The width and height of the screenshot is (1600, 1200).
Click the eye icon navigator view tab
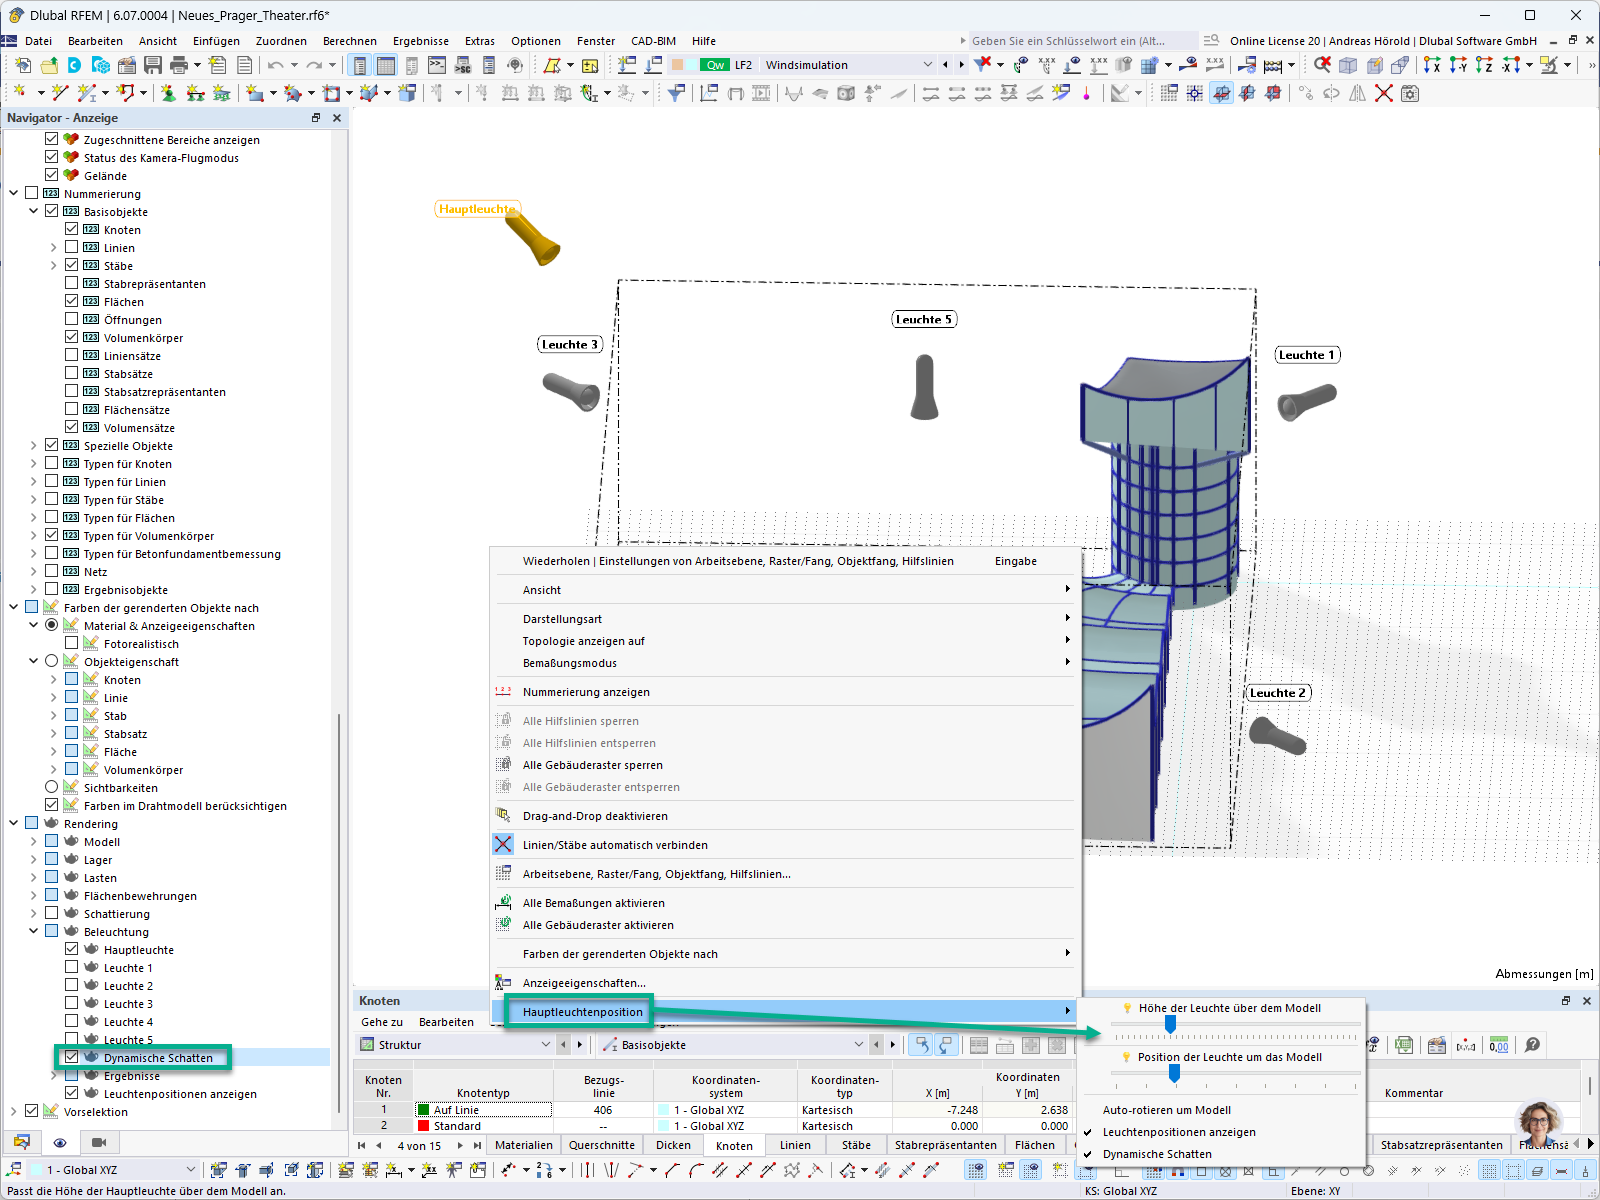pyautogui.click(x=60, y=1142)
